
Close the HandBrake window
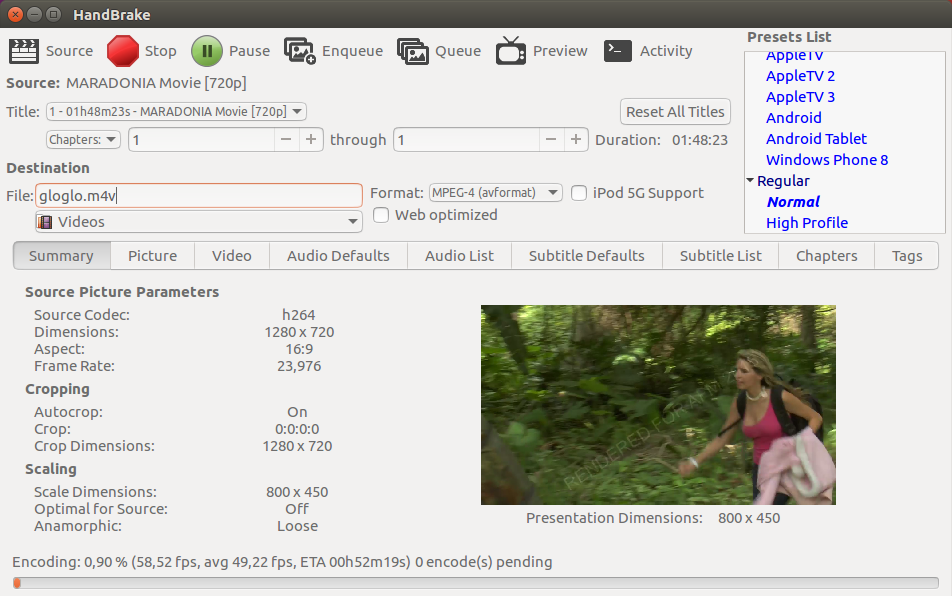point(16,14)
